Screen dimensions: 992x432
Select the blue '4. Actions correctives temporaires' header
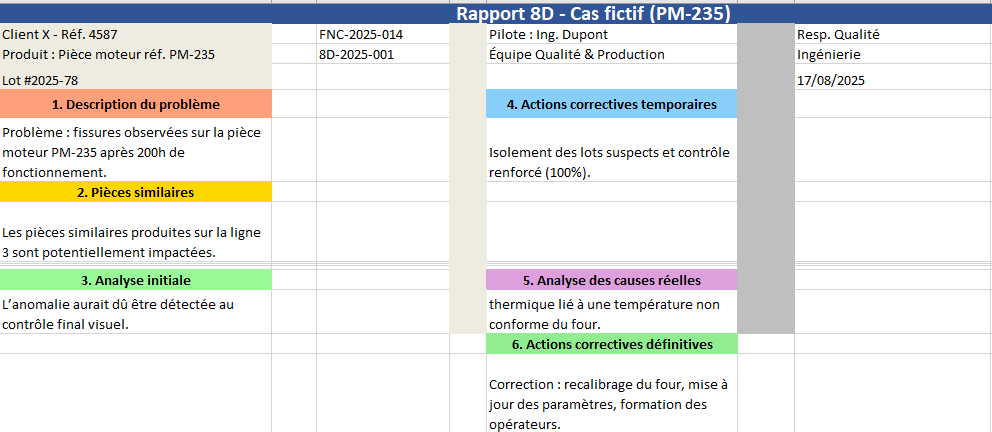(x=611, y=104)
